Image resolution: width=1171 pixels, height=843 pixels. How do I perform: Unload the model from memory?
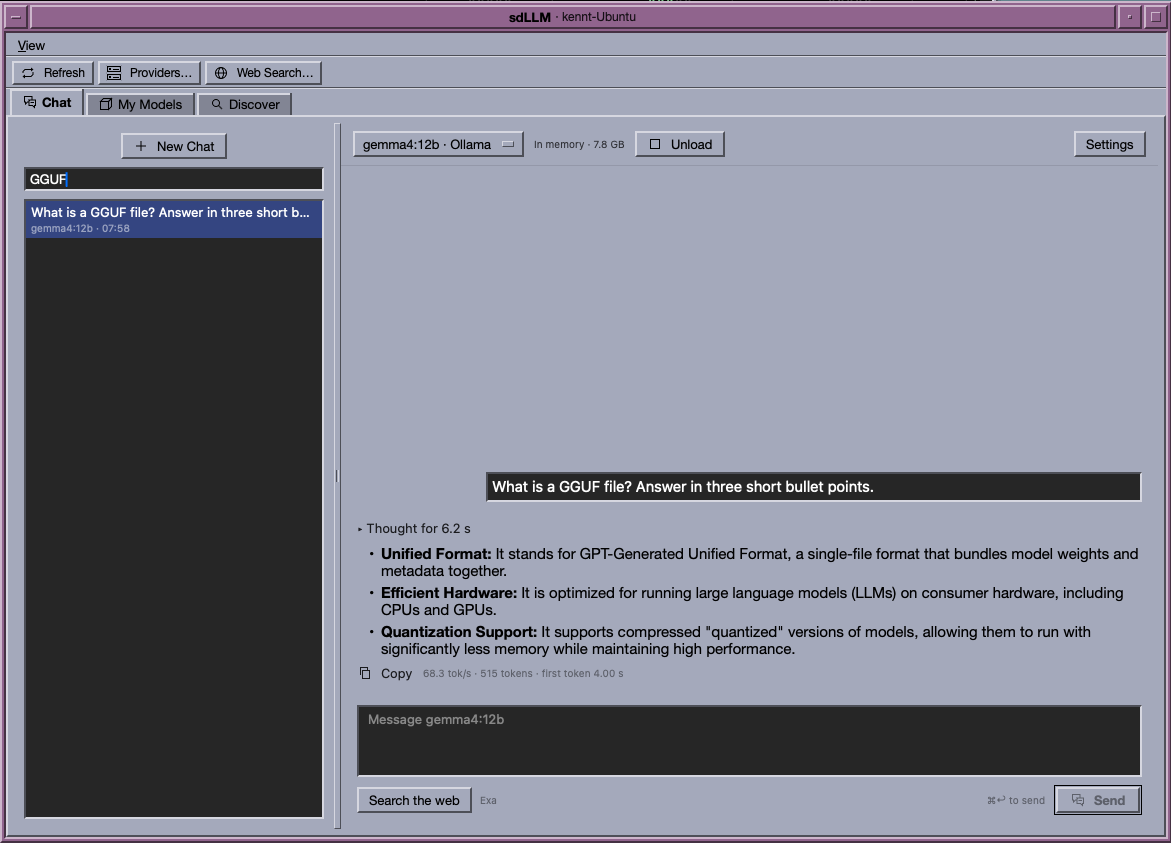[x=680, y=144]
